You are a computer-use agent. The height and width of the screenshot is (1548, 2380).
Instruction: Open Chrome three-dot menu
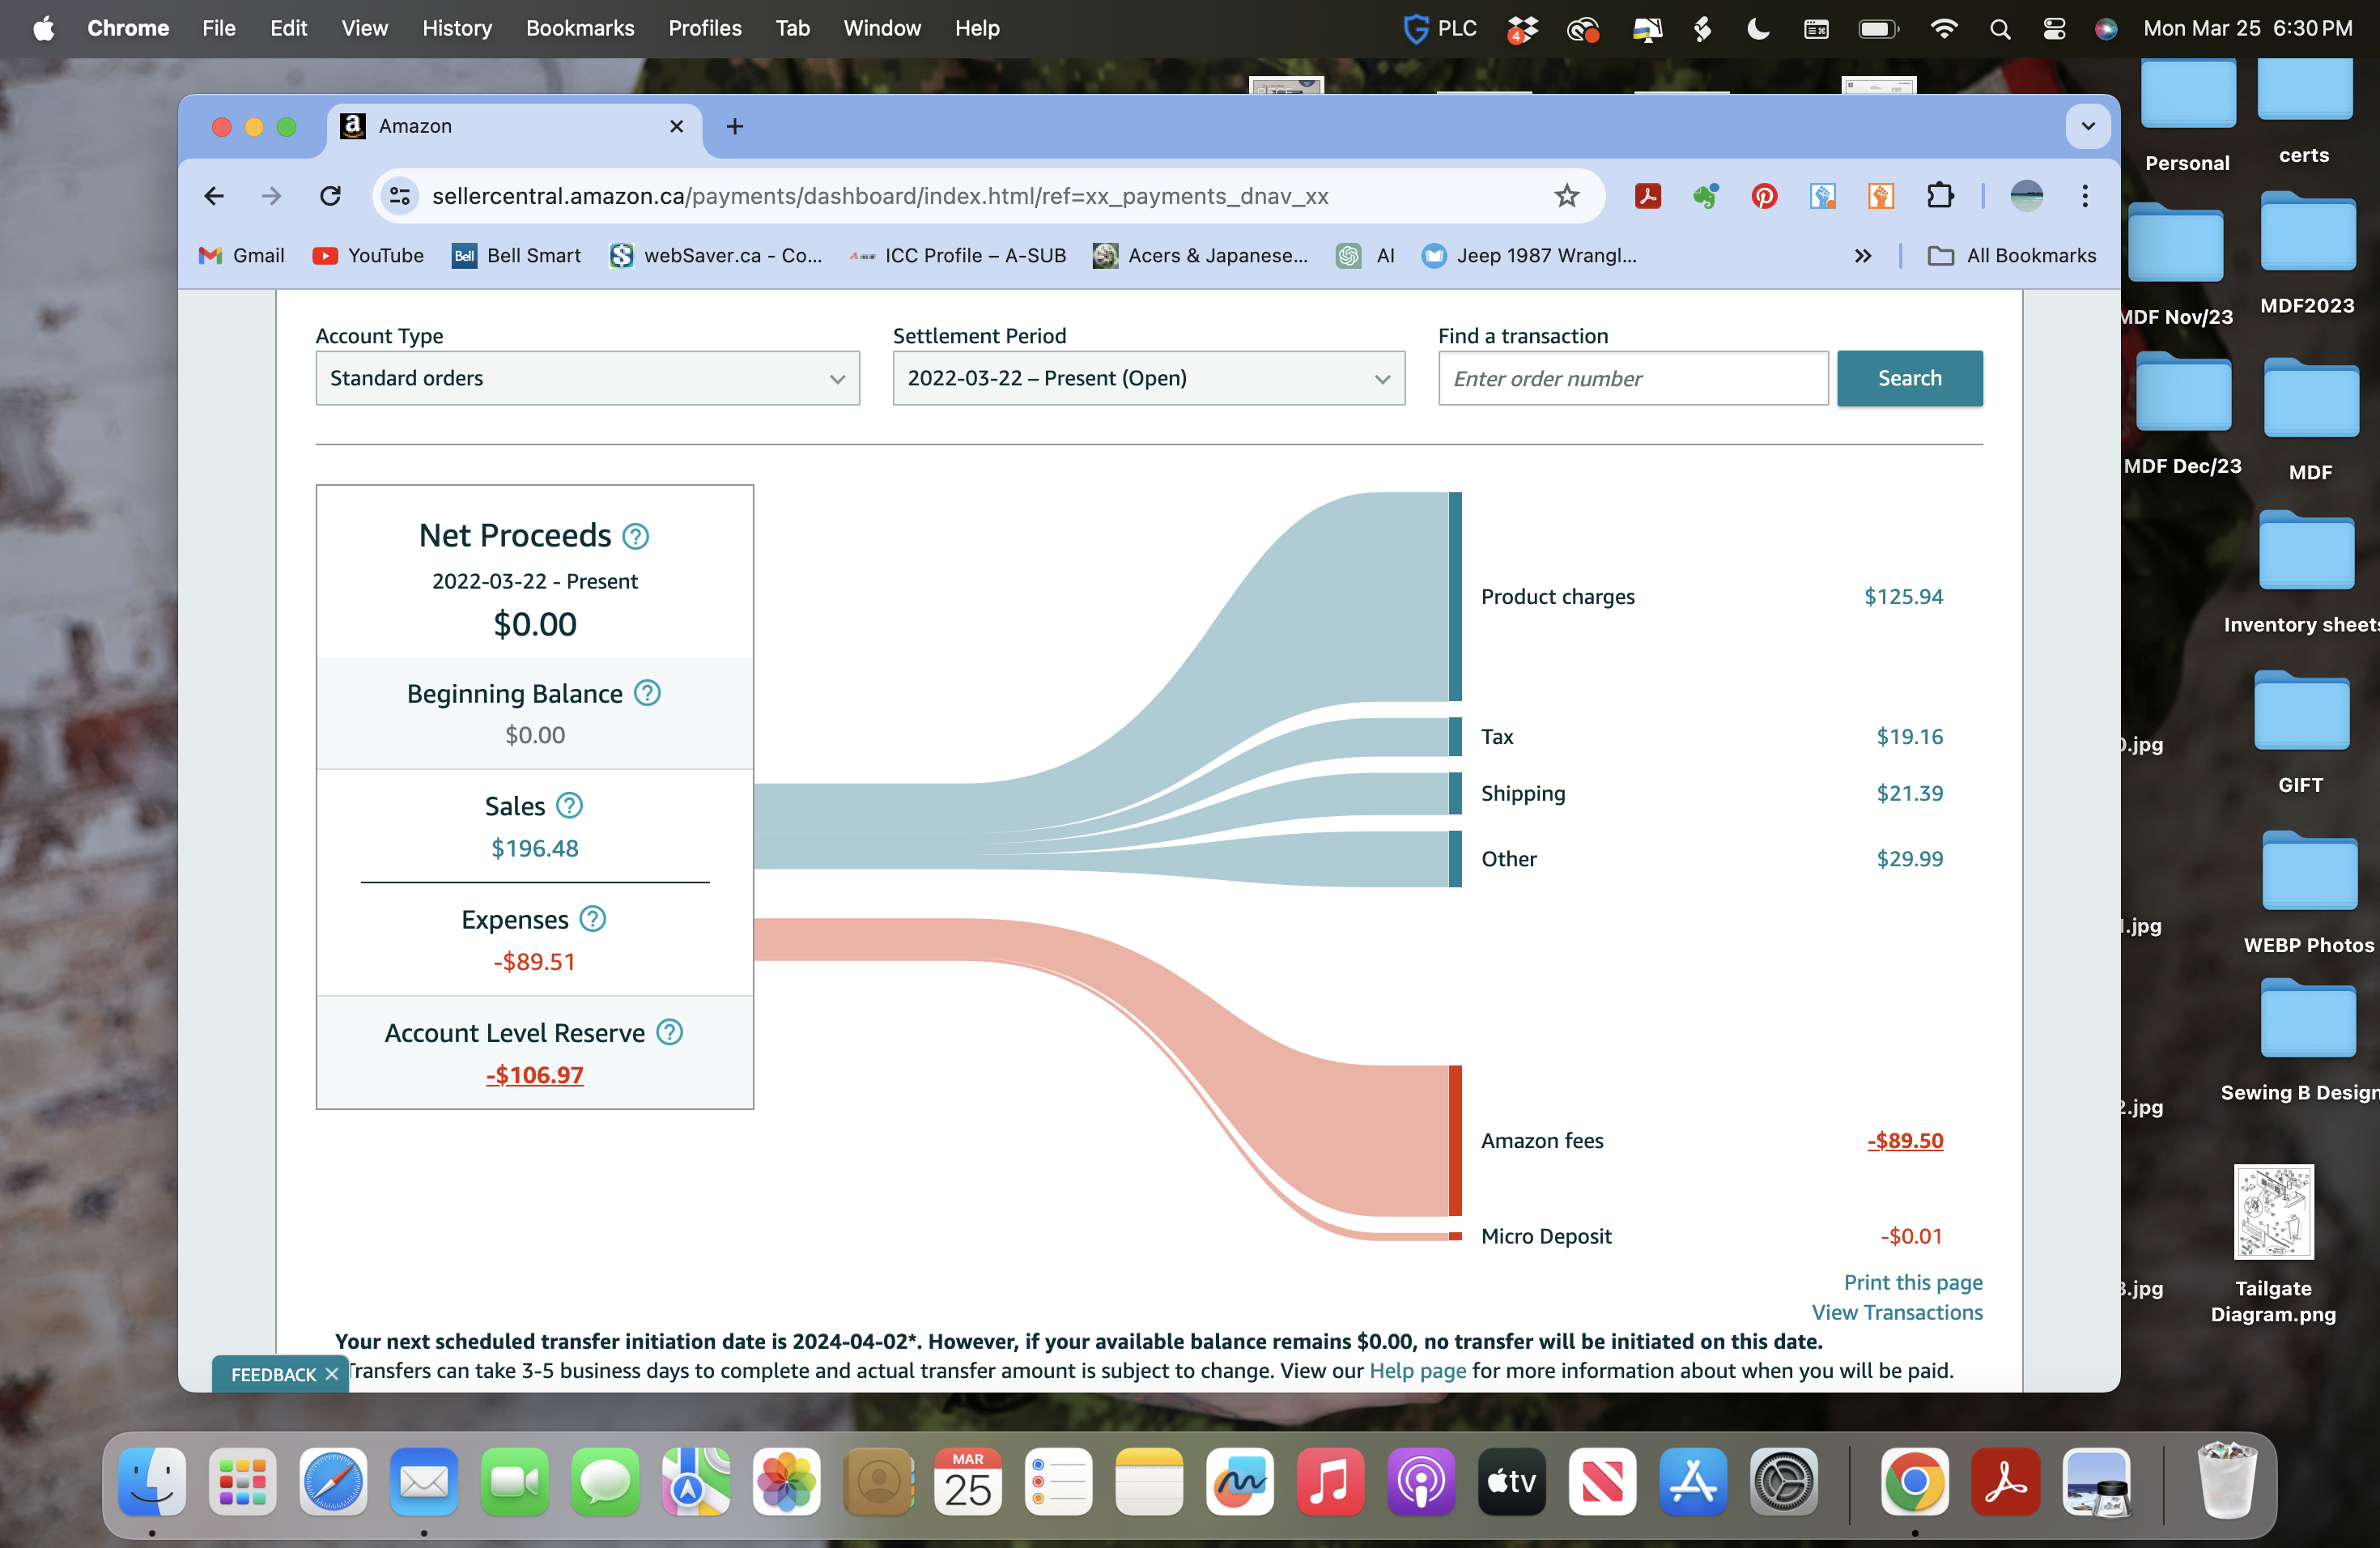point(2085,196)
